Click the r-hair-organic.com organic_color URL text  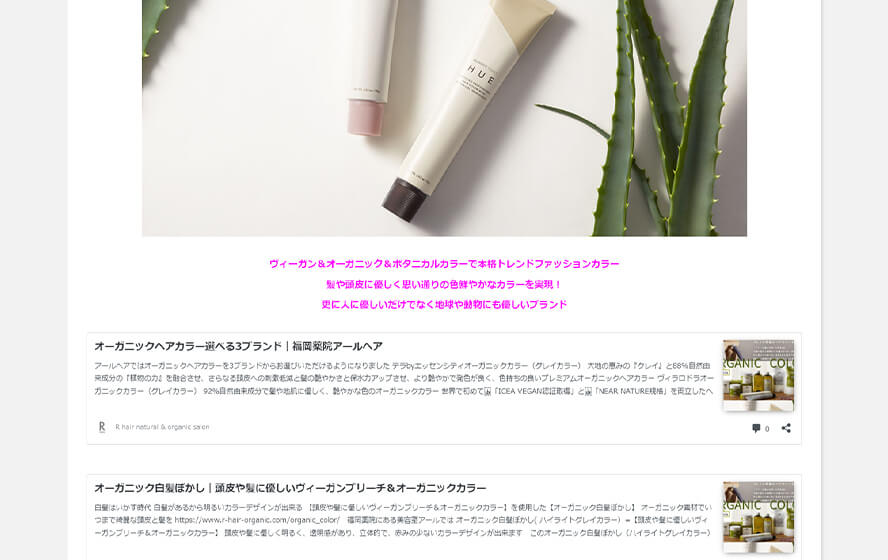257,520
